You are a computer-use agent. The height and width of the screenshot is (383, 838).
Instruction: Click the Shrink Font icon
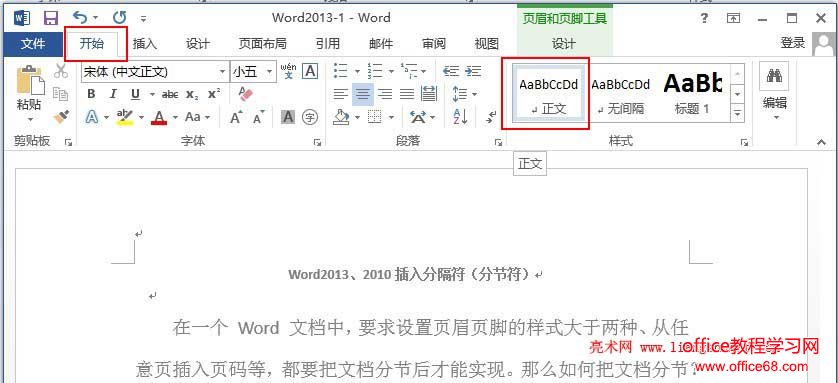click(259, 116)
